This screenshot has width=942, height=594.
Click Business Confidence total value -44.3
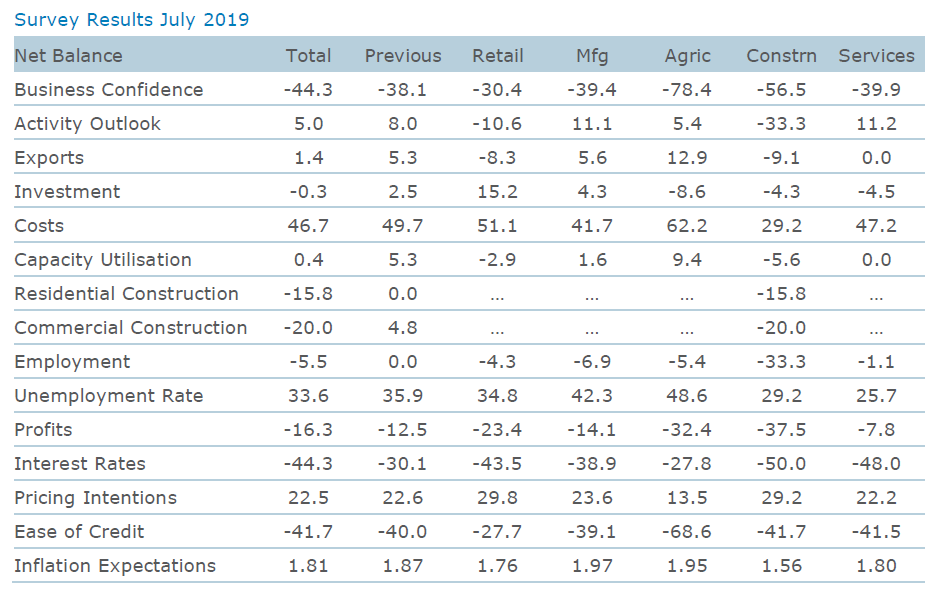pyautogui.click(x=308, y=90)
